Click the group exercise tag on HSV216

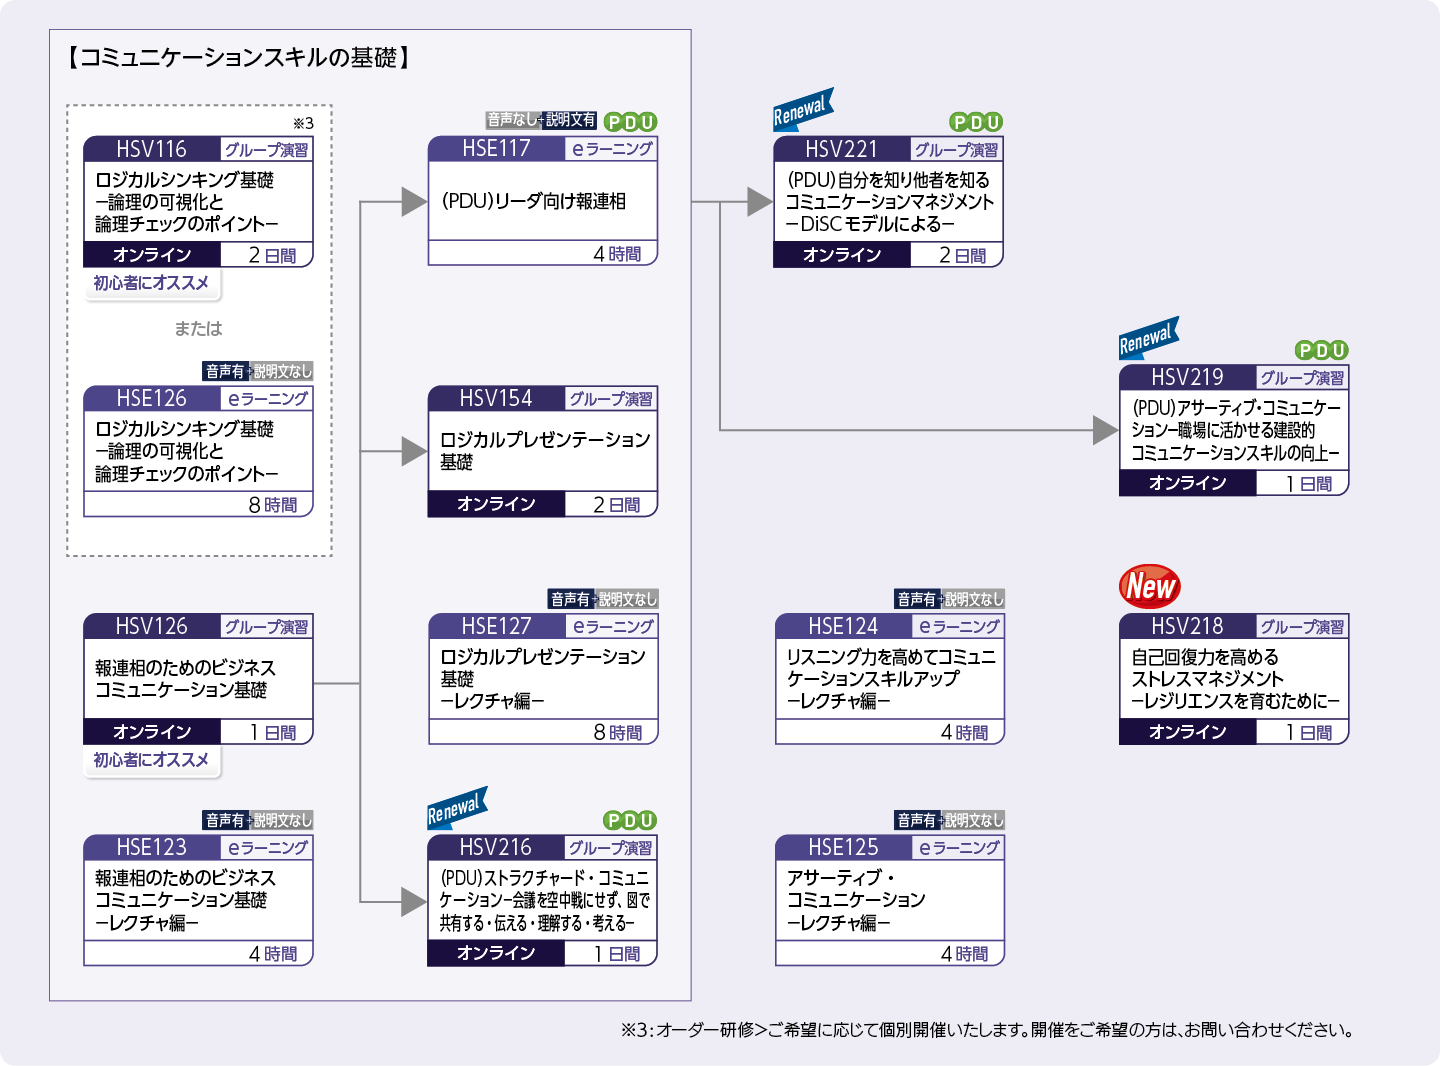(x=611, y=848)
